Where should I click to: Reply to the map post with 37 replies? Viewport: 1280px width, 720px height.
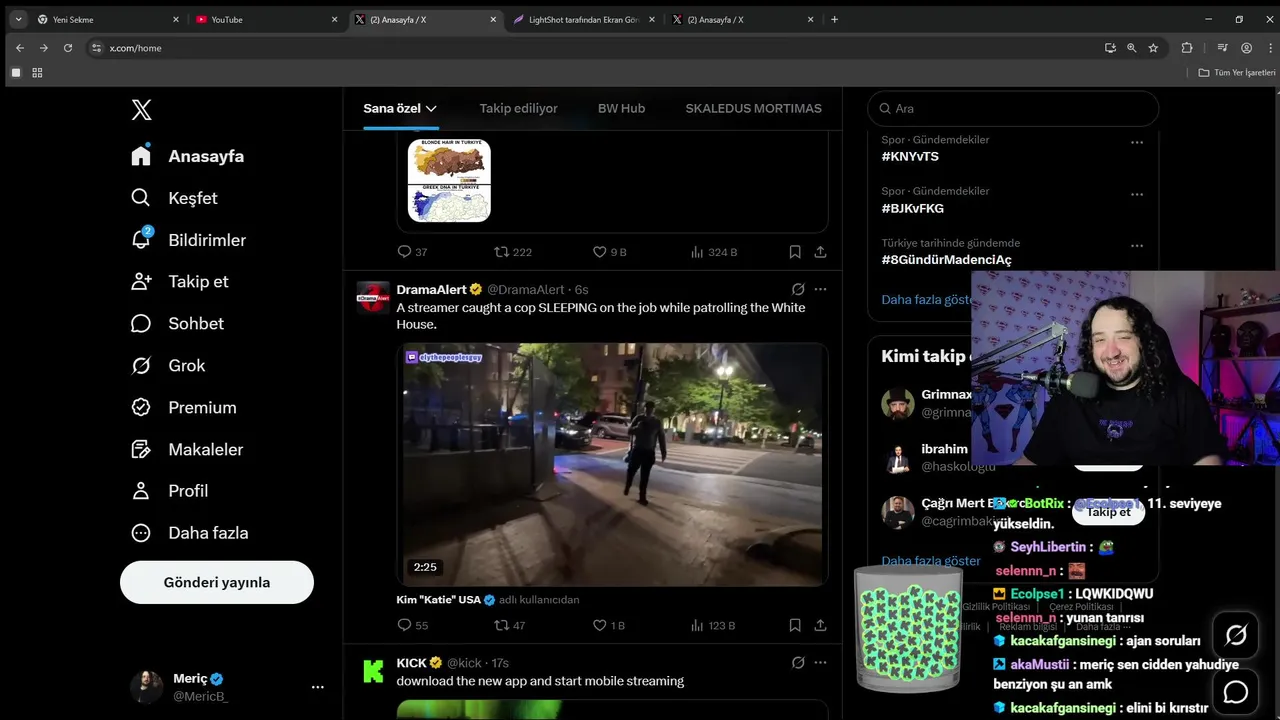pyautogui.click(x=412, y=252)
